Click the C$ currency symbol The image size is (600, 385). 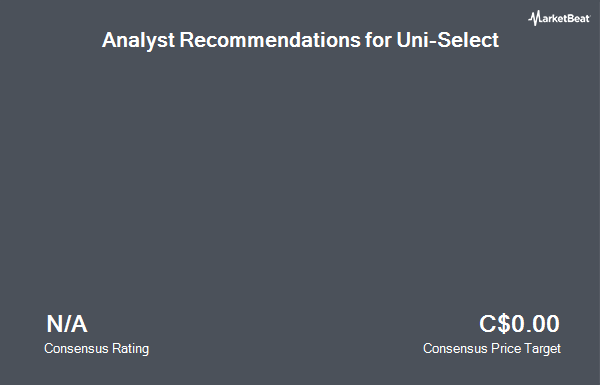495,324
